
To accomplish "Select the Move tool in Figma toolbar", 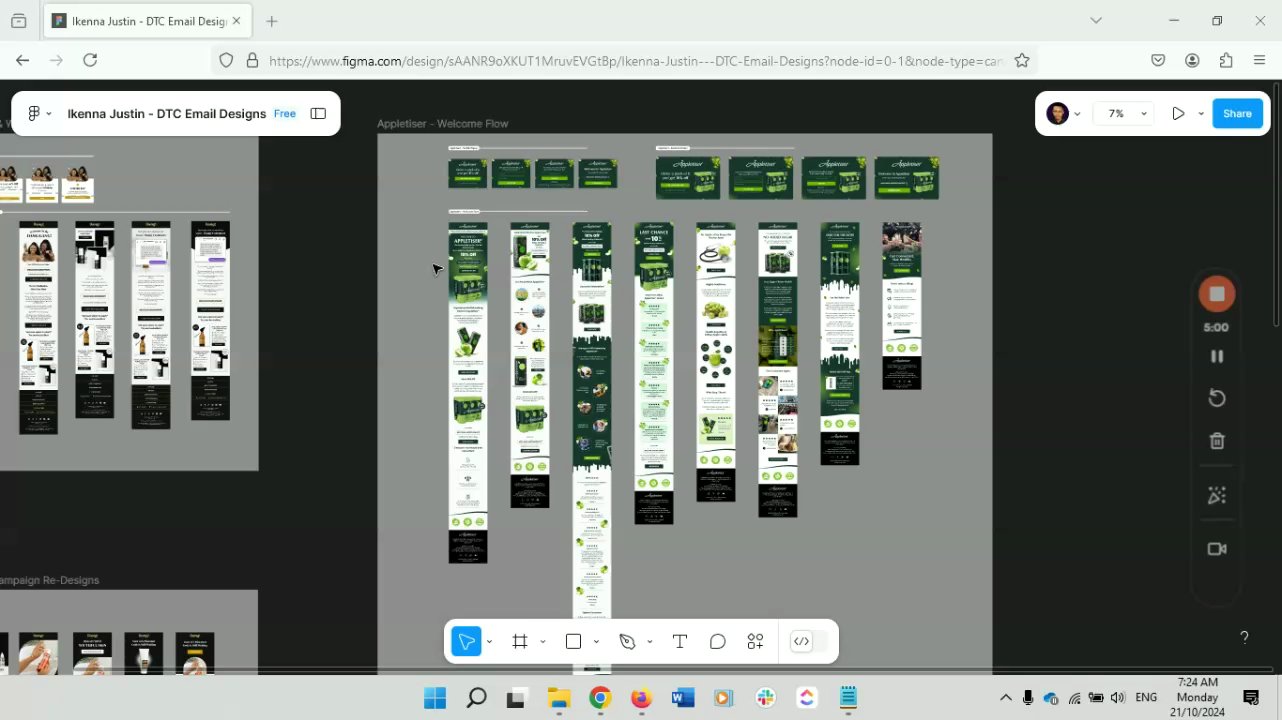I will coord(466,642).
